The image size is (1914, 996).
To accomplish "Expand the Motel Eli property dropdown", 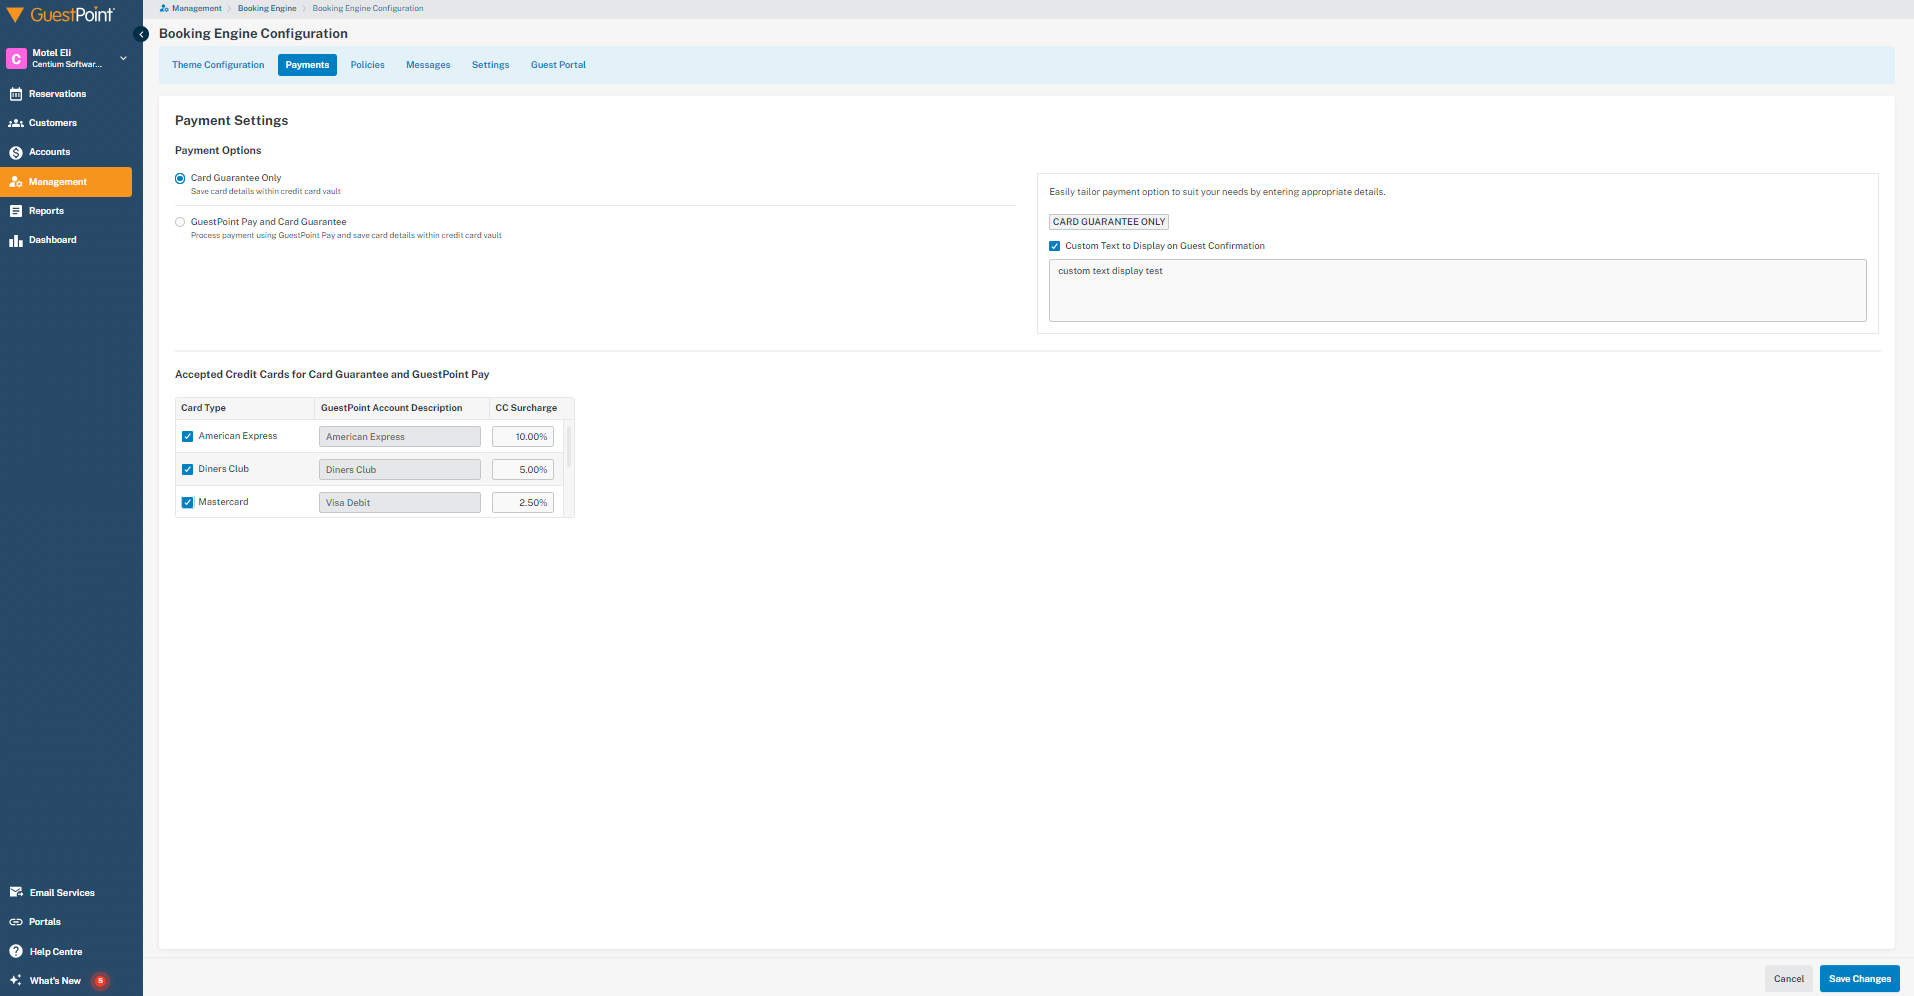I will pos(123,59).
